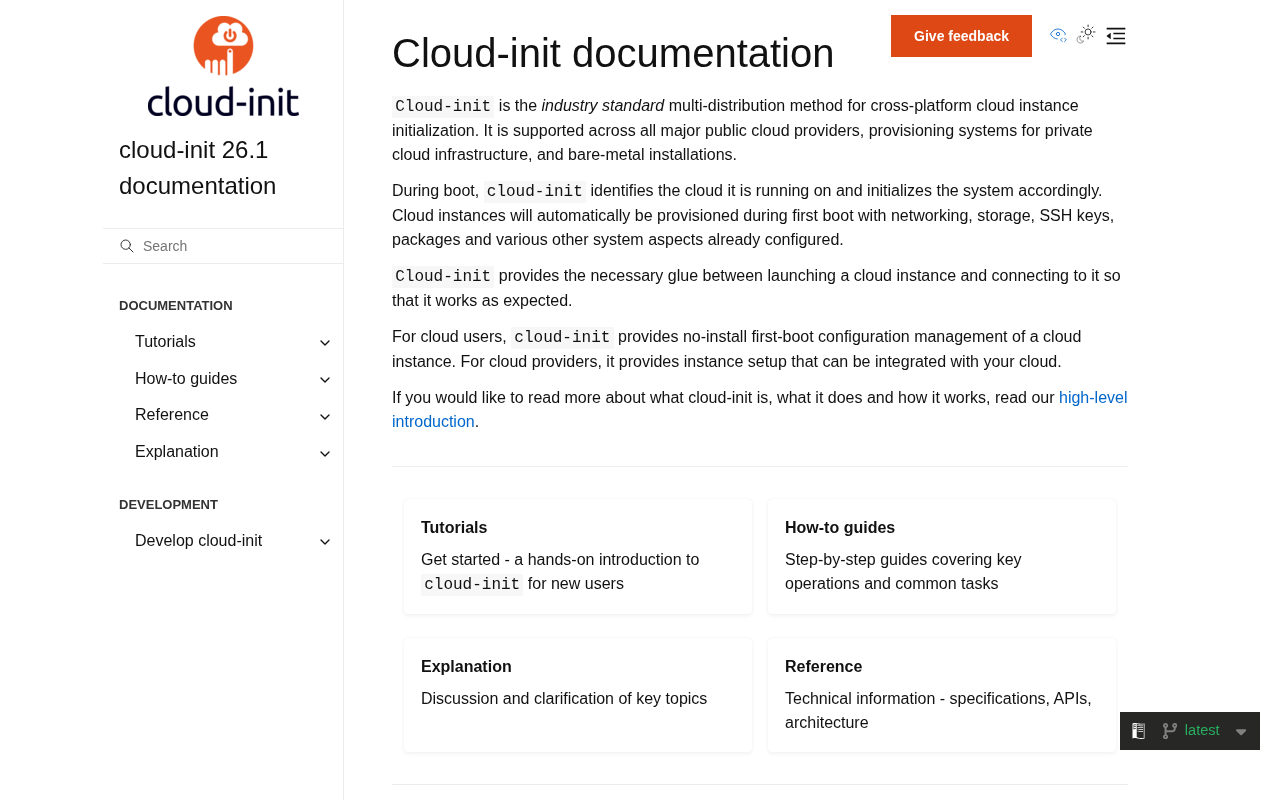1280x800 pixels.
Task: Open the table of contents drawer icon
Action: [x=1116, y=36]
